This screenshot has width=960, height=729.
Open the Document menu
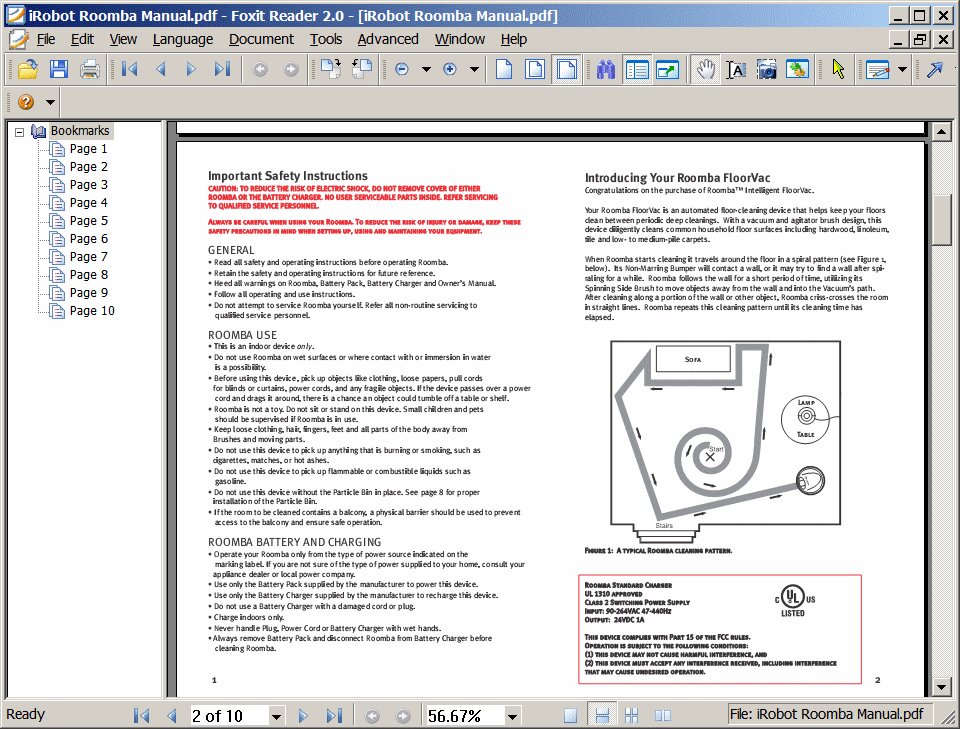[x=261, y=39]
